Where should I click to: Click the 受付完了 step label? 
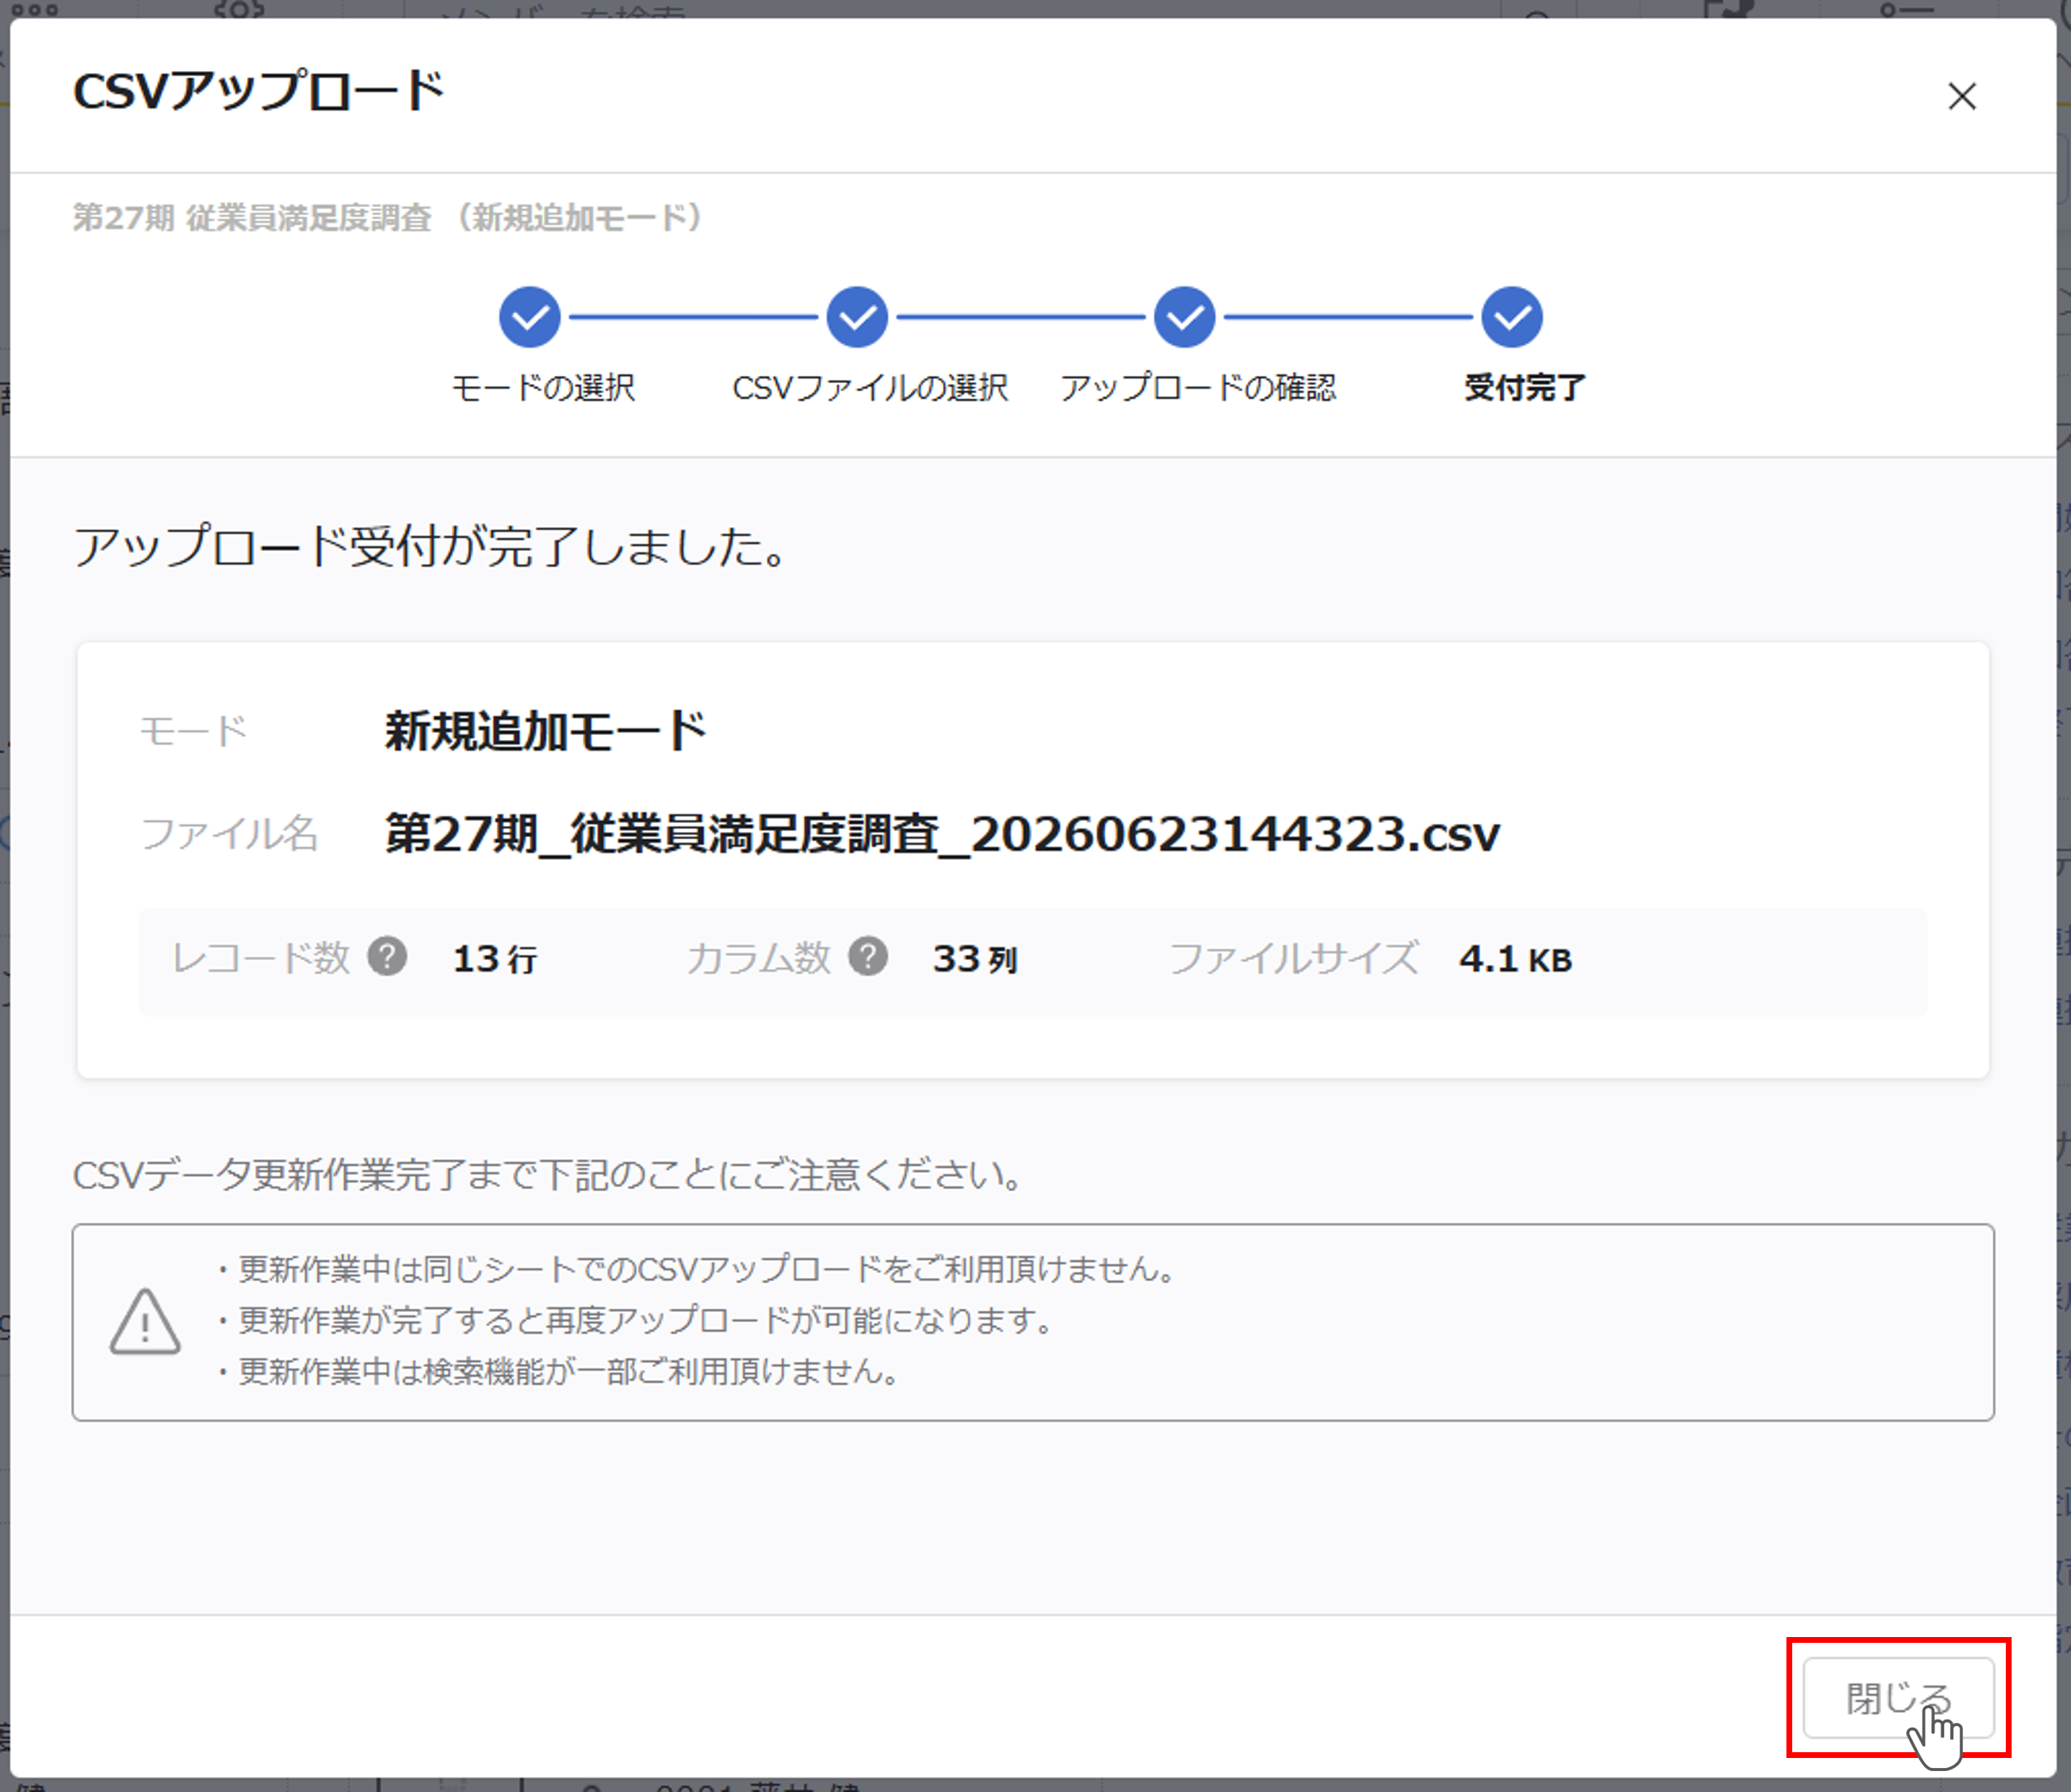pyautogui.click(x=1525, y=388)
